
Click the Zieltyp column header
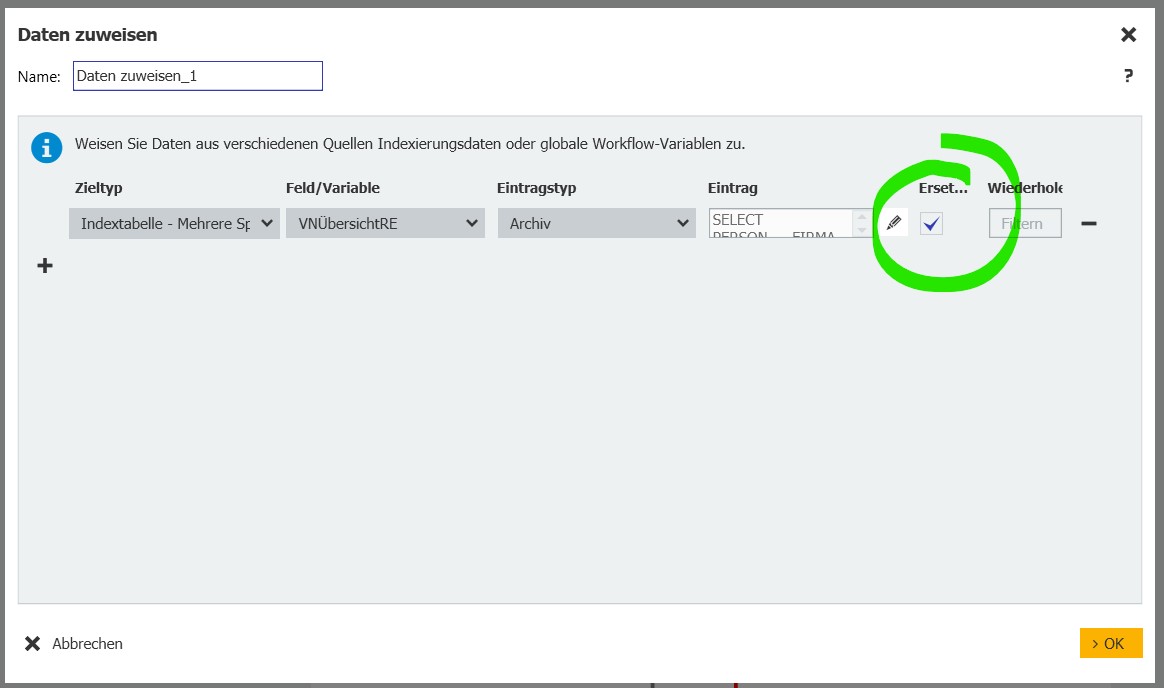tap(99, 188)
